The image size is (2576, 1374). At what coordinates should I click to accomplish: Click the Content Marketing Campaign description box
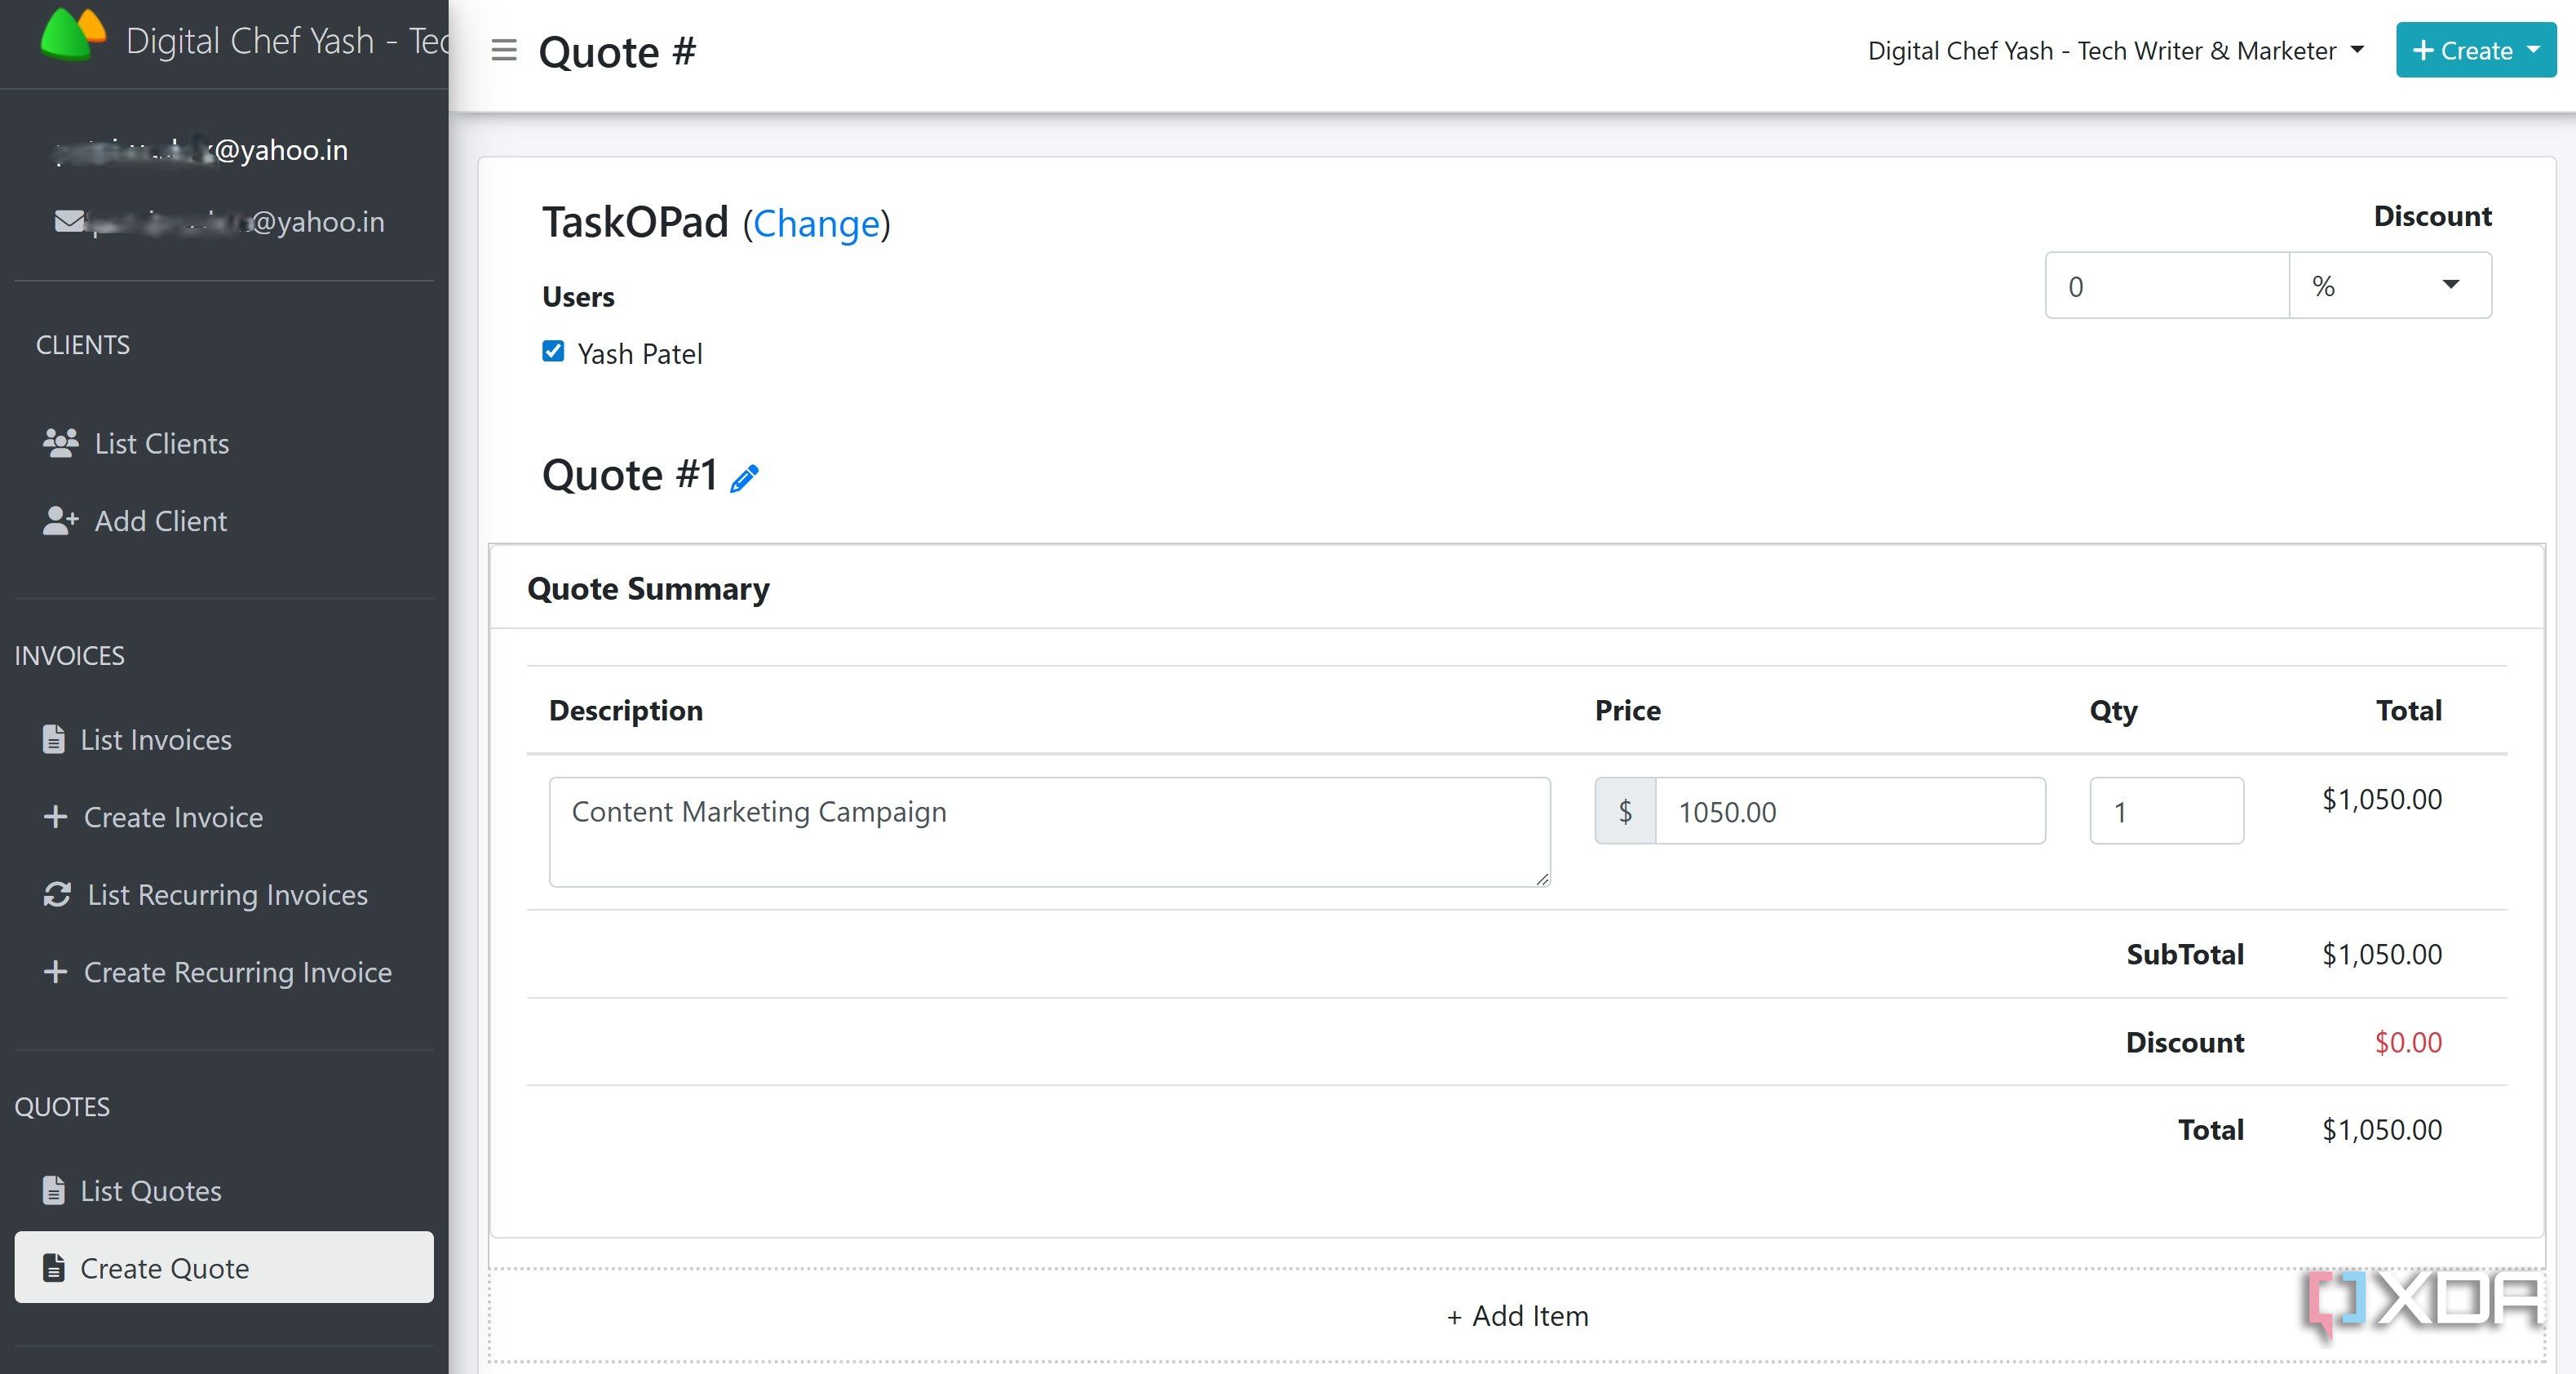pos(1049,831)
